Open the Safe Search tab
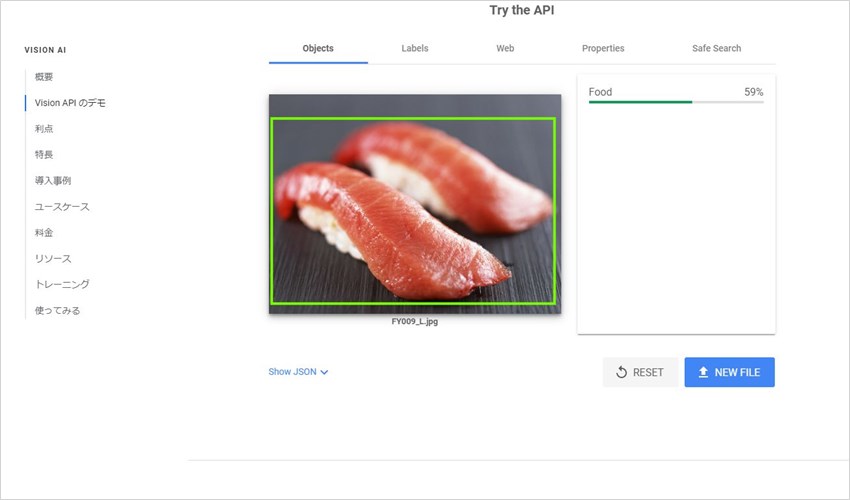 pyautogui.click(x=716, y=48)
